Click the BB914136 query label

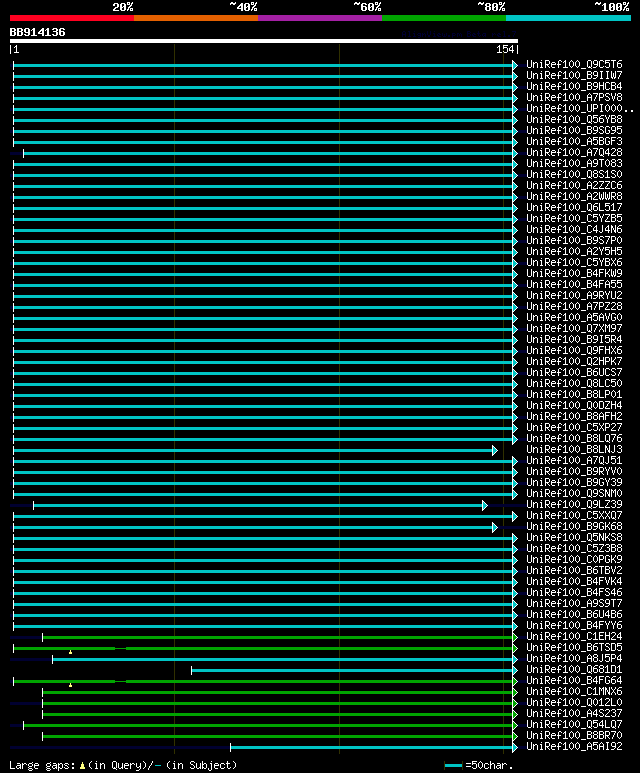pyautogui.click(x=37, y=33)
